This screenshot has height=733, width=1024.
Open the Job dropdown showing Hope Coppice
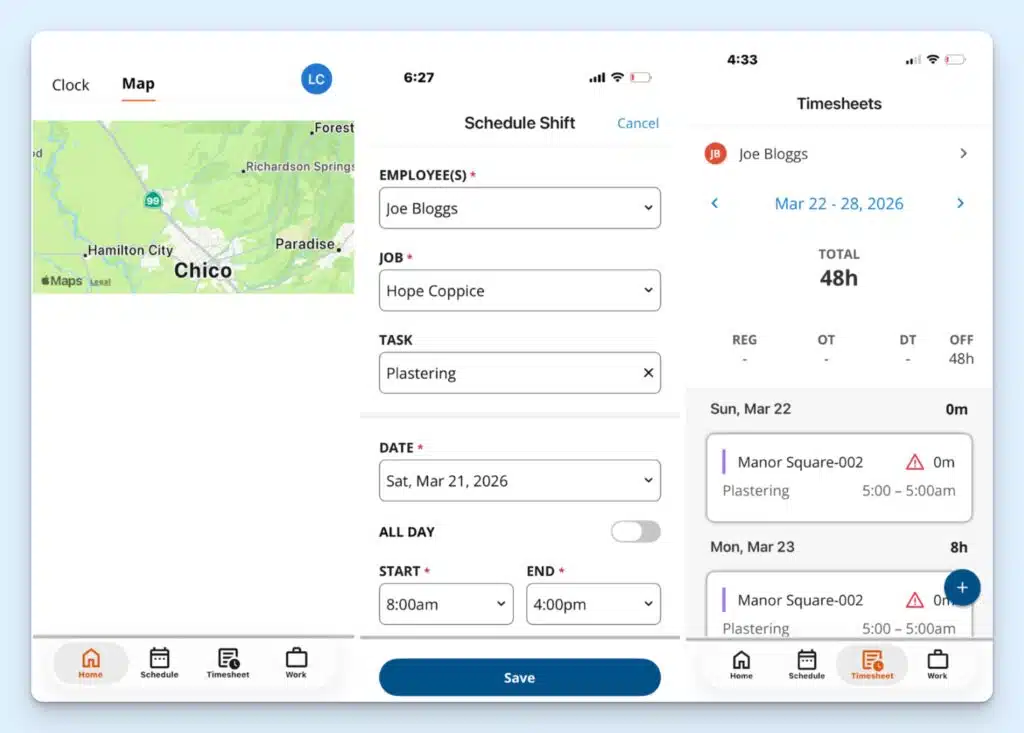pos(519,290)
